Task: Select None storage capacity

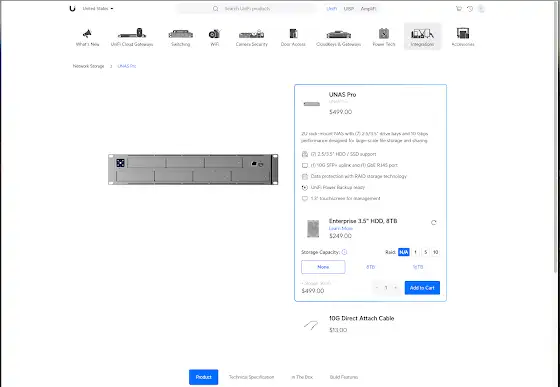Action: tap(323, 267)
